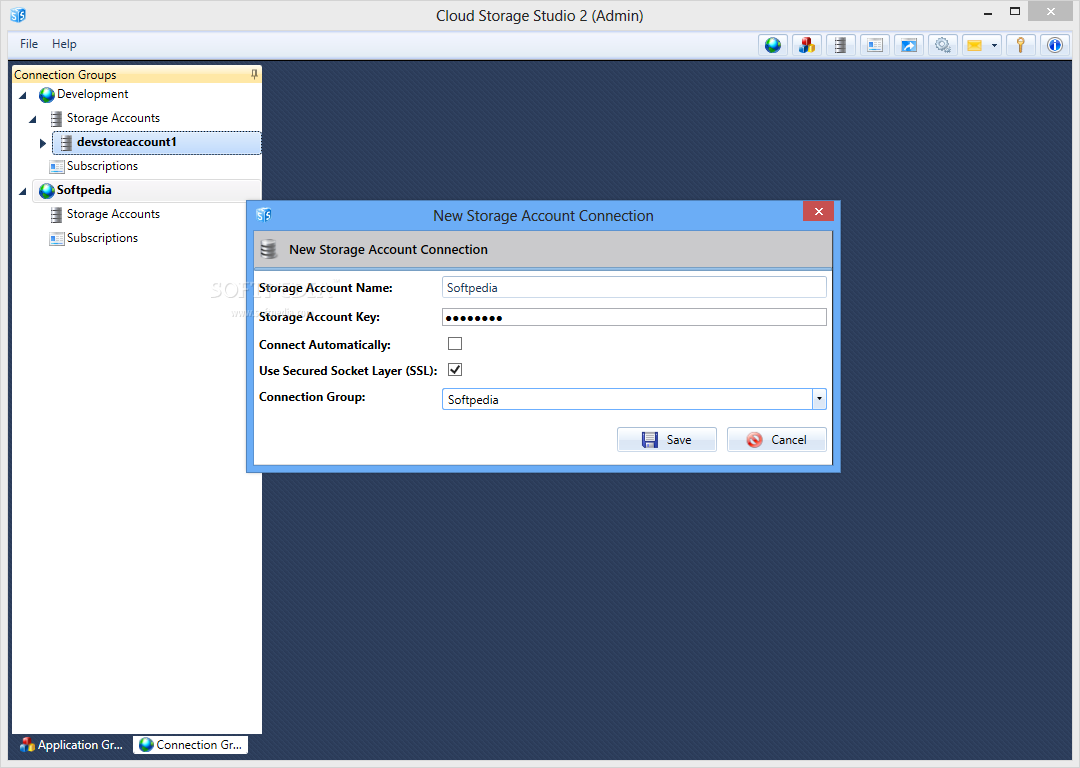The width and height of the screenshot is (1080, 768).
Task: Switch to the Application Groups tab
Action: pyautogui.click(x=71, y=745)
